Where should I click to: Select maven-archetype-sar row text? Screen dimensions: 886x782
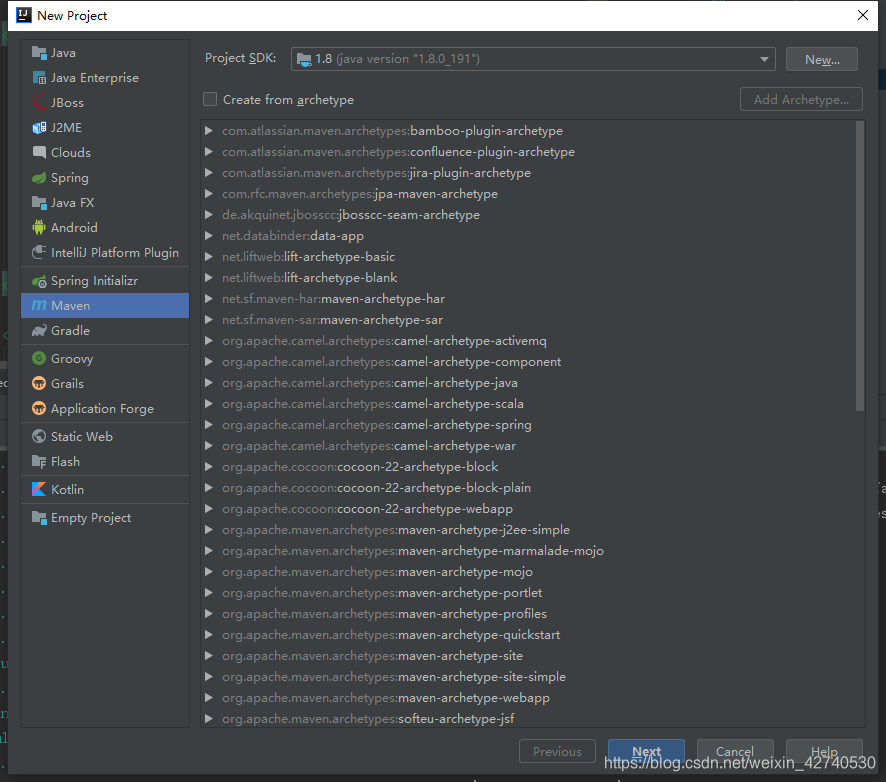pos(332,320)
